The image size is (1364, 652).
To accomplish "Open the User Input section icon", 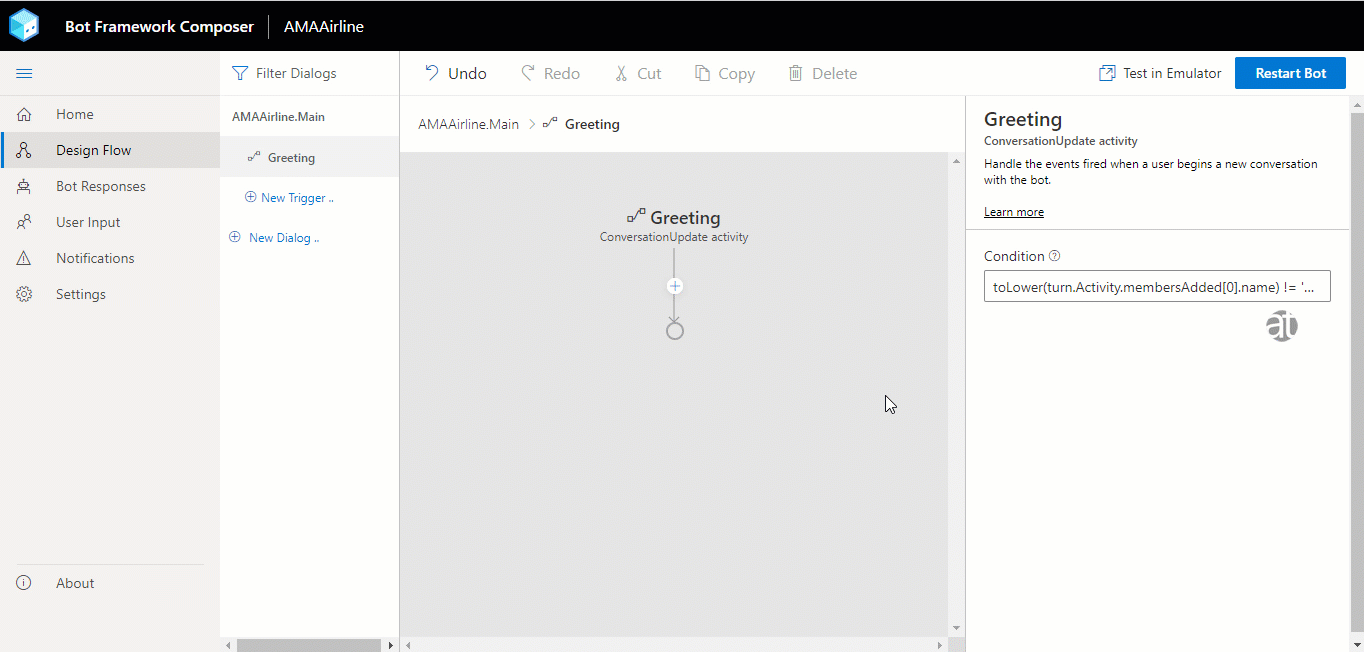I will click(24, 222).
